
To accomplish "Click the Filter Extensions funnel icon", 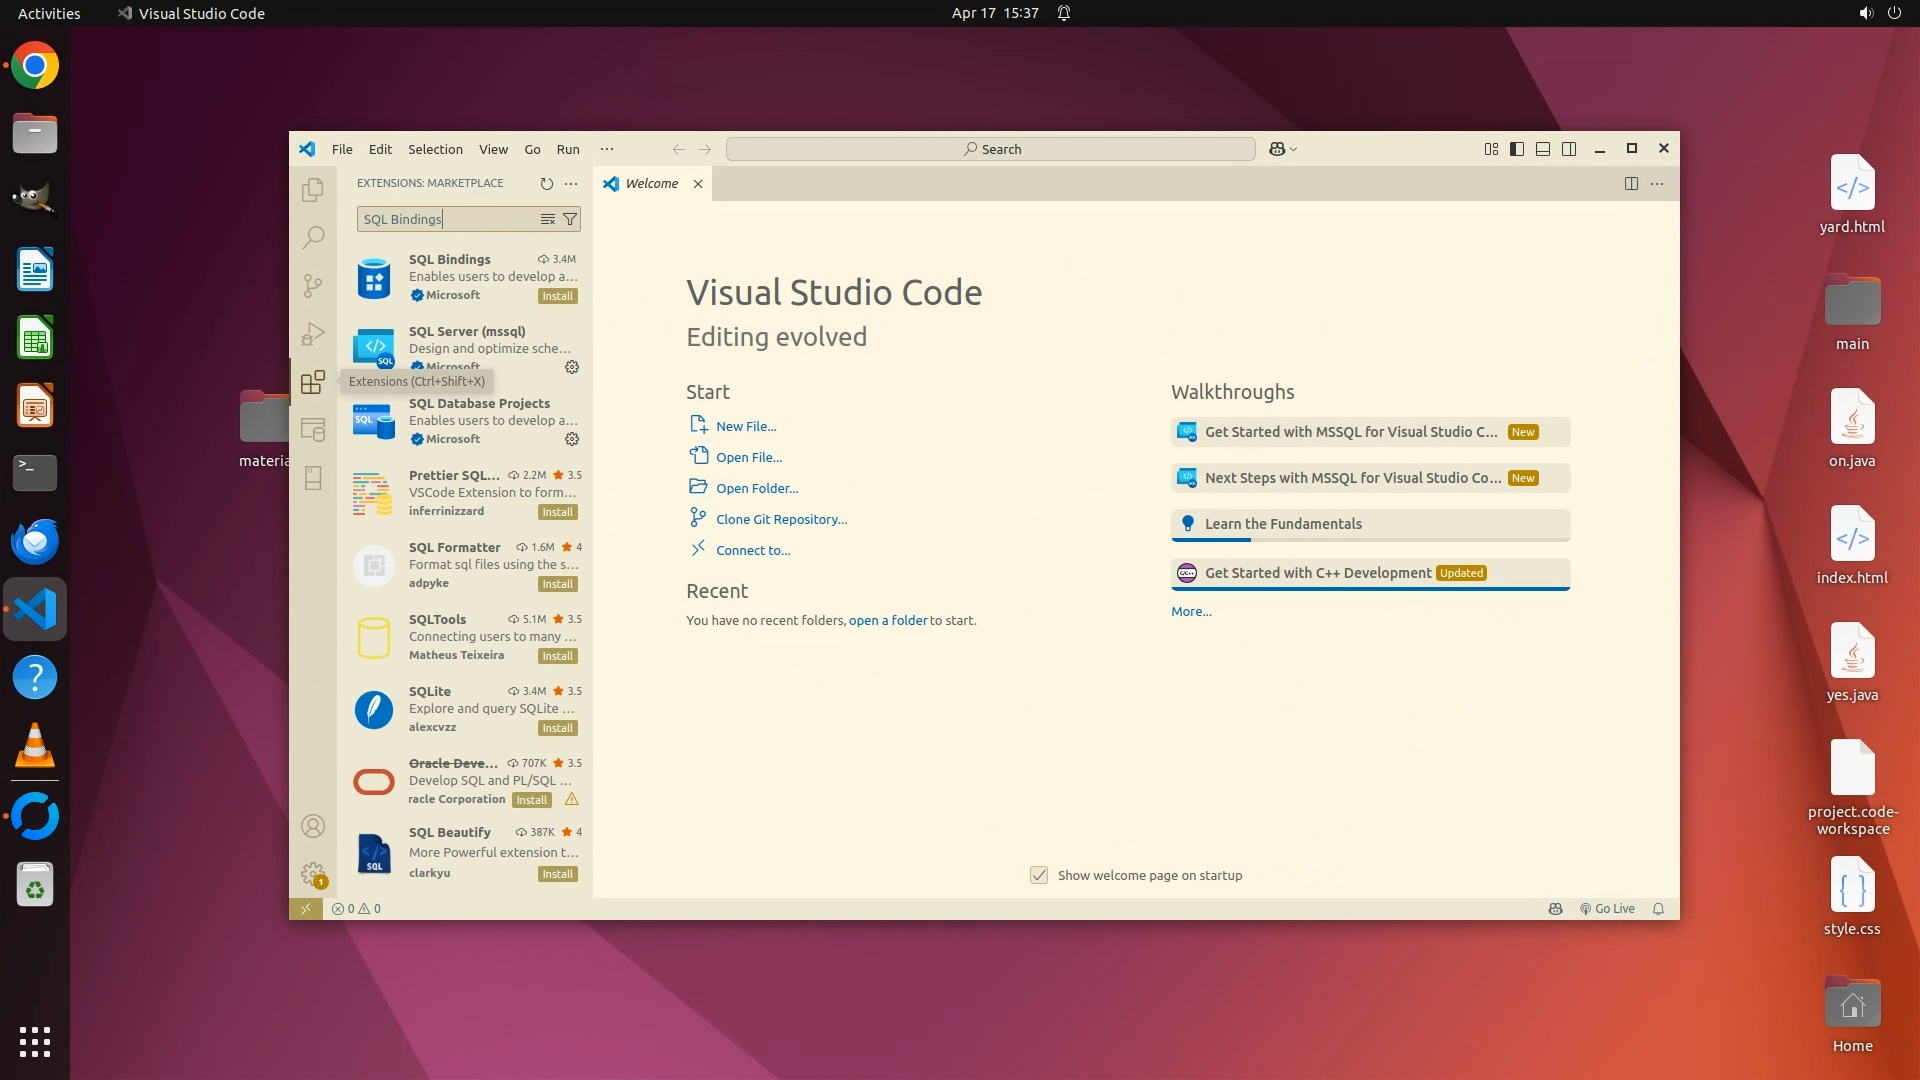I will point(570,219).
